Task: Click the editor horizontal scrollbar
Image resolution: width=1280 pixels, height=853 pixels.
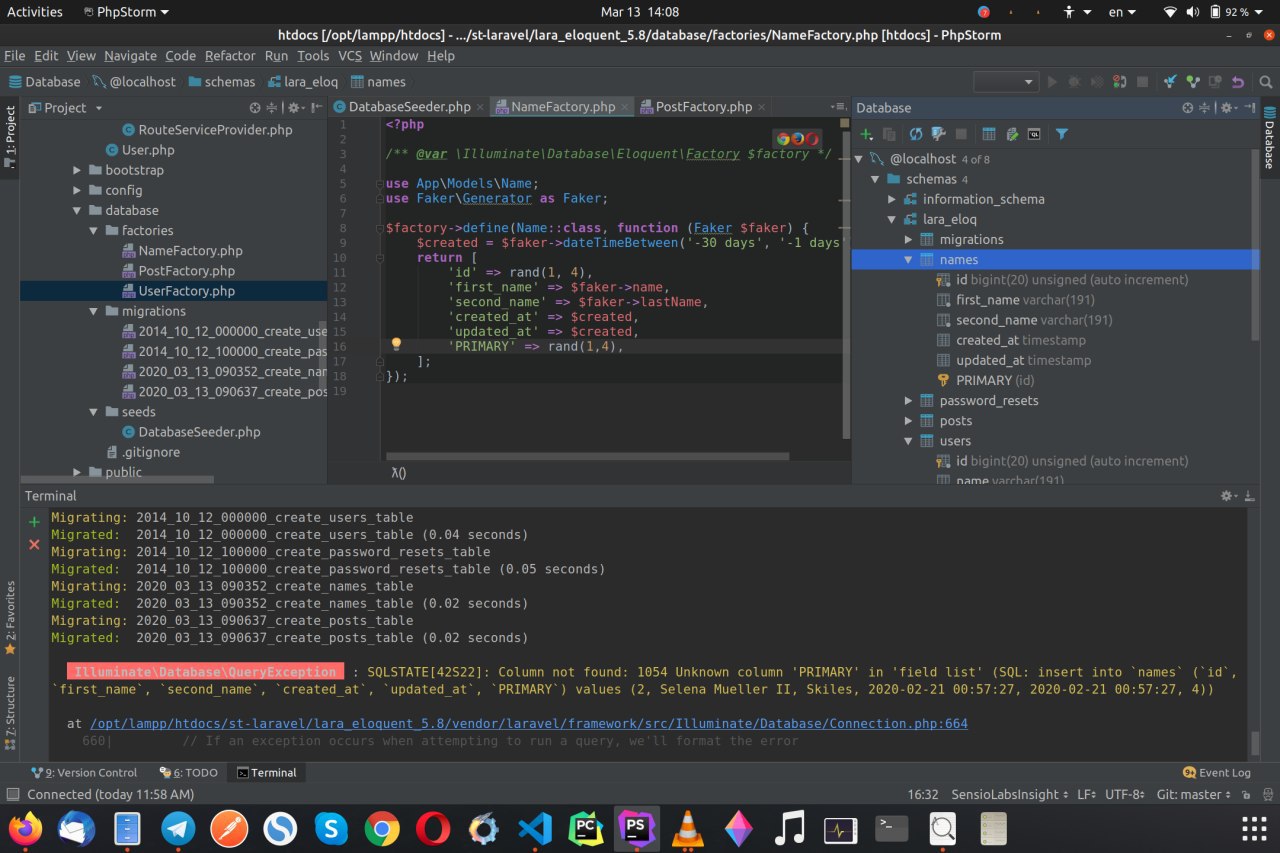Action: [x=588, y=456]
